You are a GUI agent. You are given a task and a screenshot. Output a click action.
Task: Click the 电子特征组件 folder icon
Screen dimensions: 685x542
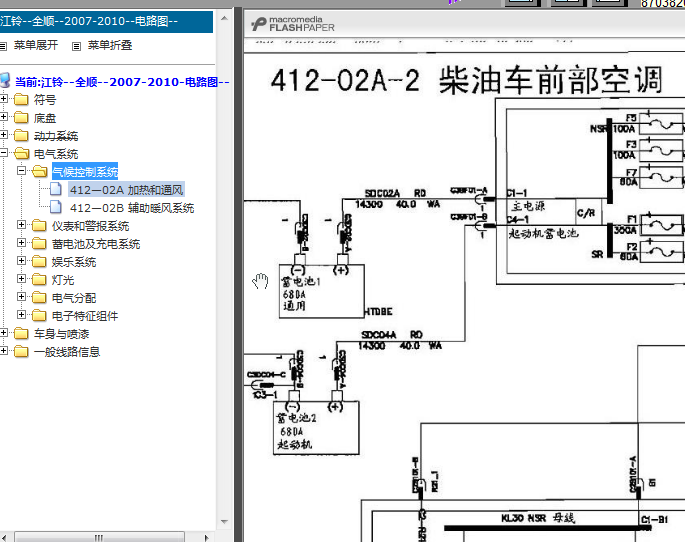39,315
